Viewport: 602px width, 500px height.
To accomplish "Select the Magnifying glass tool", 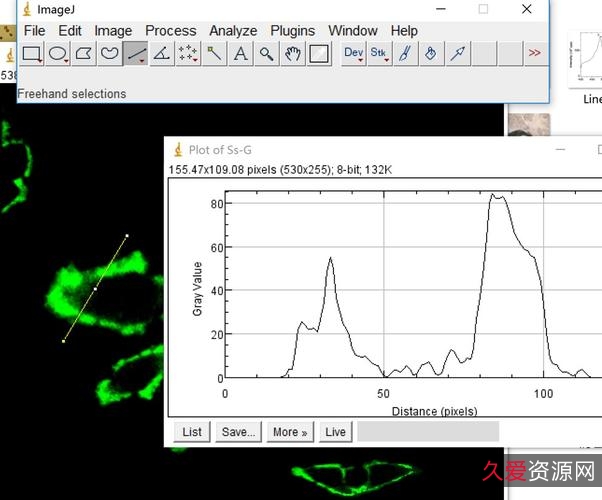I will (266, 54).
